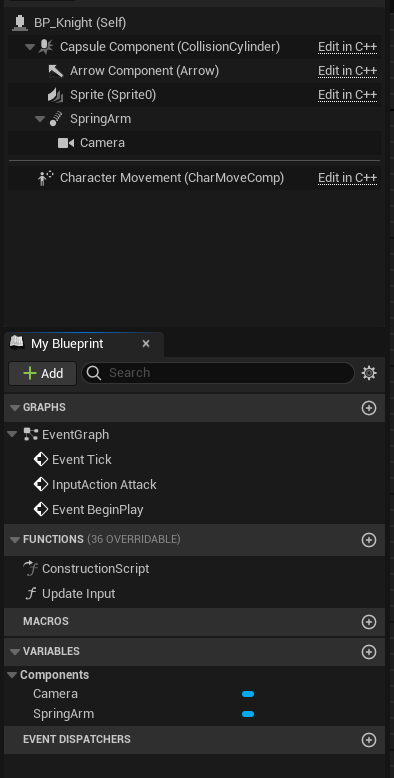Toggle SpringArm variable type pill

[x=248, y=714]
